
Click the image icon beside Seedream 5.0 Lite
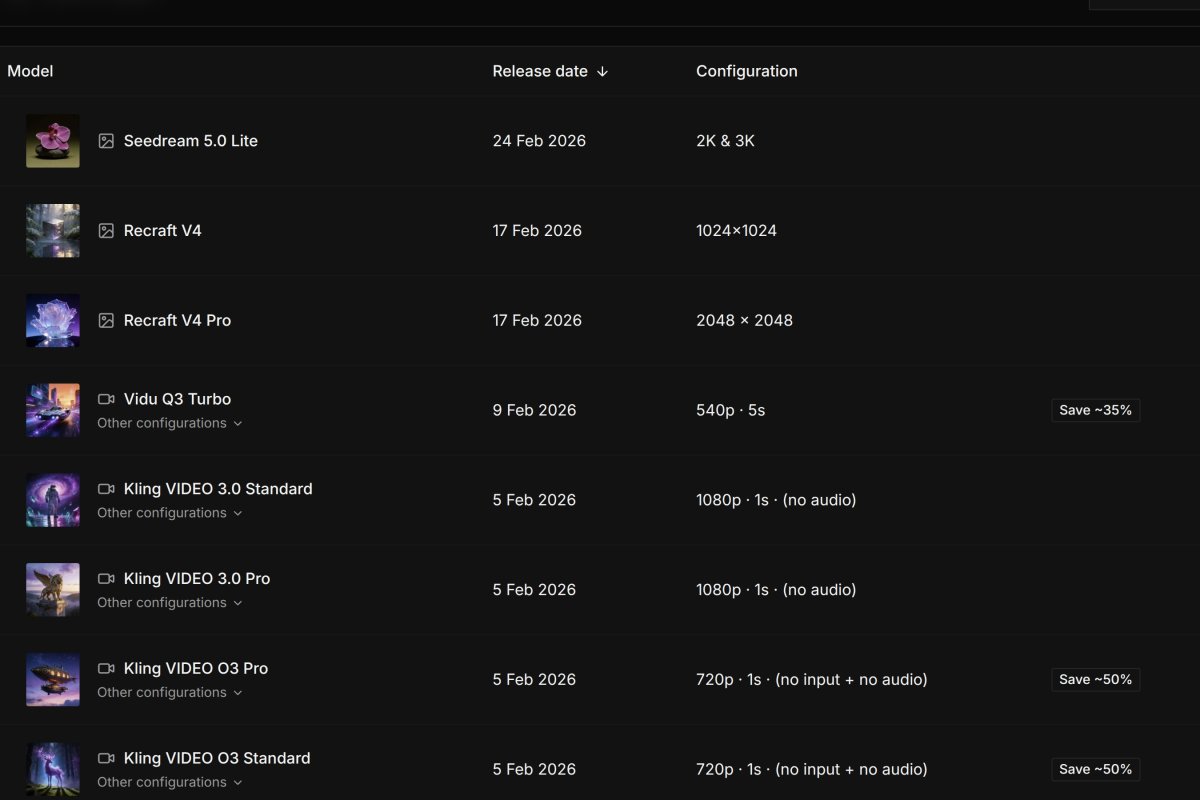(x=106, y=141)
